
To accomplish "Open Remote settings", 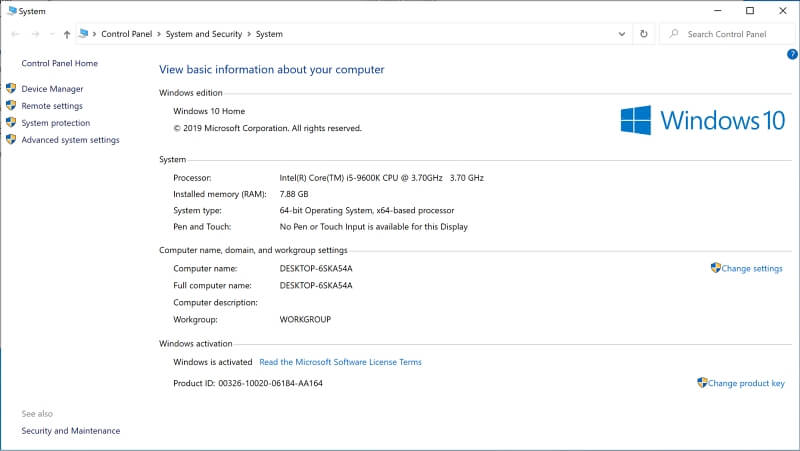I will click(52, 106).
